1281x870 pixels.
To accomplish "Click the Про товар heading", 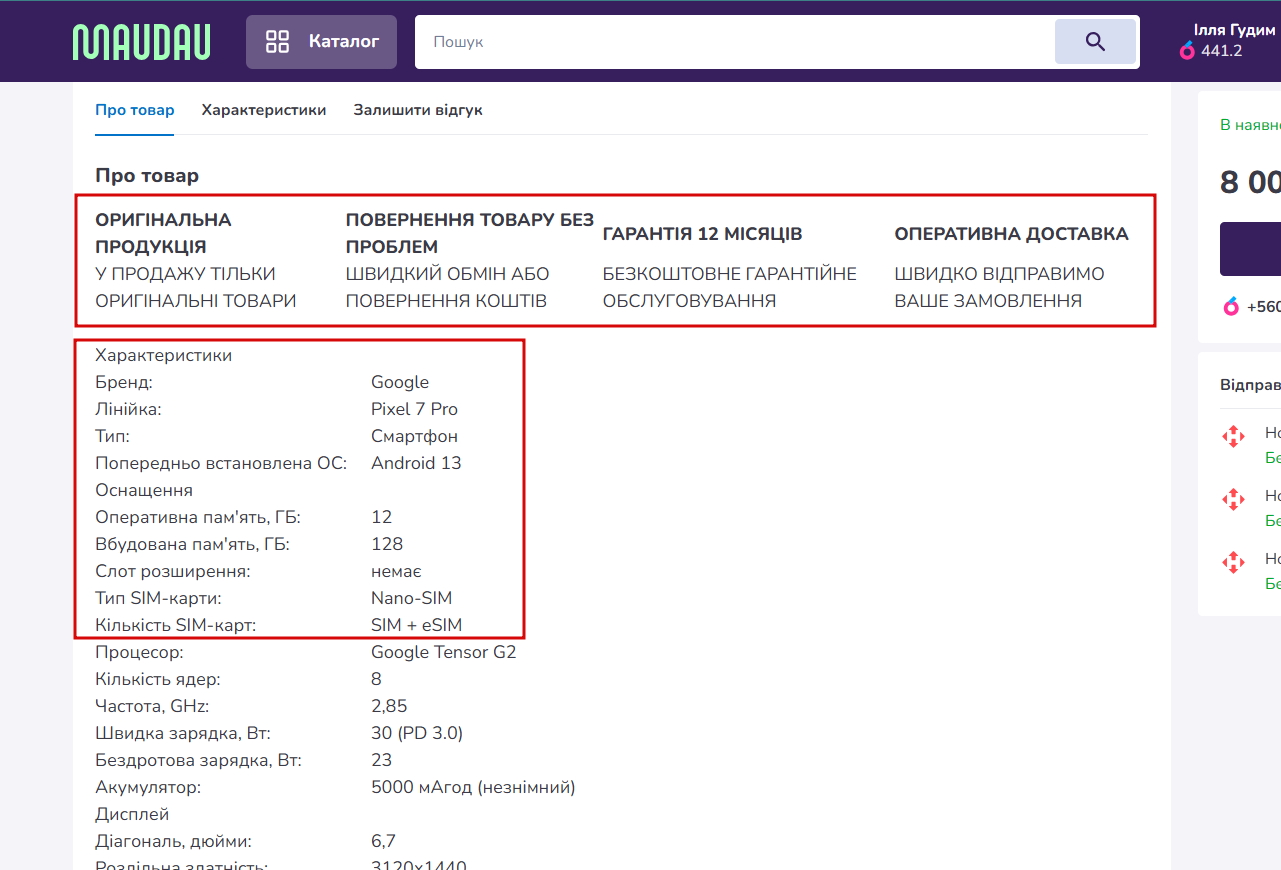I will [x=147, y=176].
